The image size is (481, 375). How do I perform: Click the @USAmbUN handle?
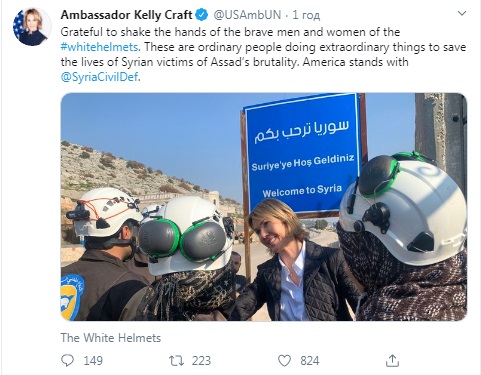pyautogui.click(x=246, y=15)
